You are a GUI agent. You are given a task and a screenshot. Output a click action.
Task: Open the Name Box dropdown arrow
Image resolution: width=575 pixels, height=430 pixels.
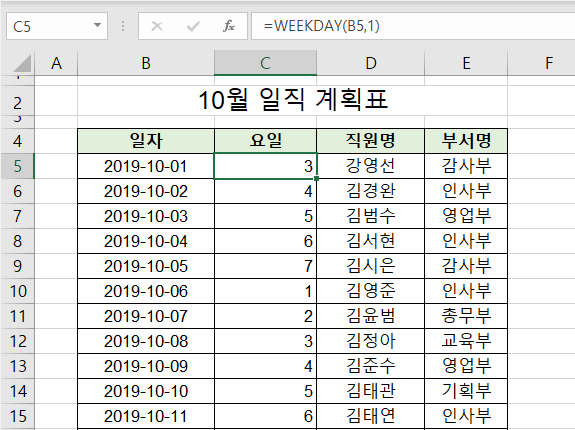(x=97, y=26)
